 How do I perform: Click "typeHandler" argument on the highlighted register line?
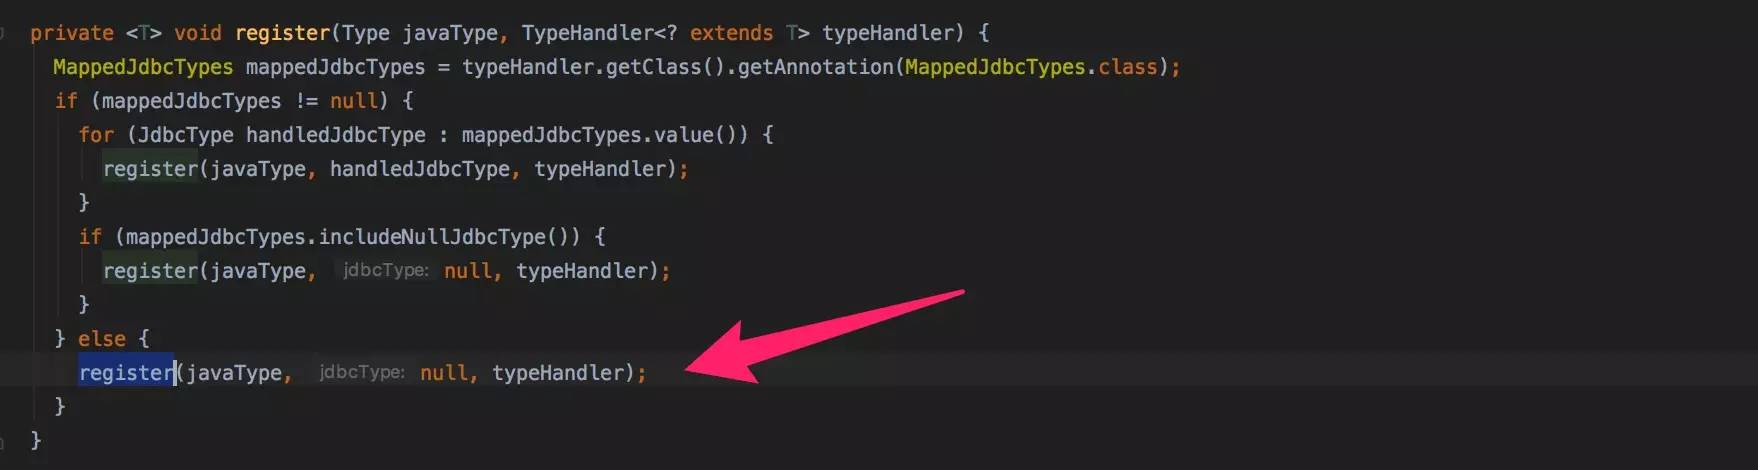click(x=558, y=373)
